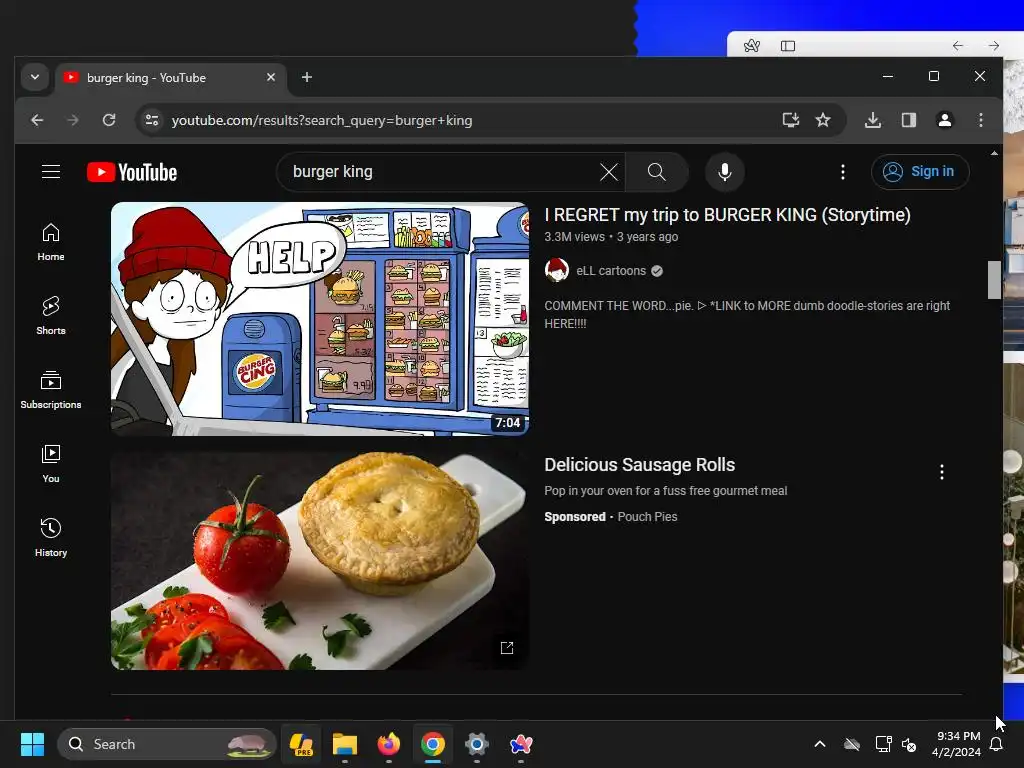The width and height of the screenshot is (1024, 768).
Task: Expand the tab search dropdown arrow
Action: (35, 77)
